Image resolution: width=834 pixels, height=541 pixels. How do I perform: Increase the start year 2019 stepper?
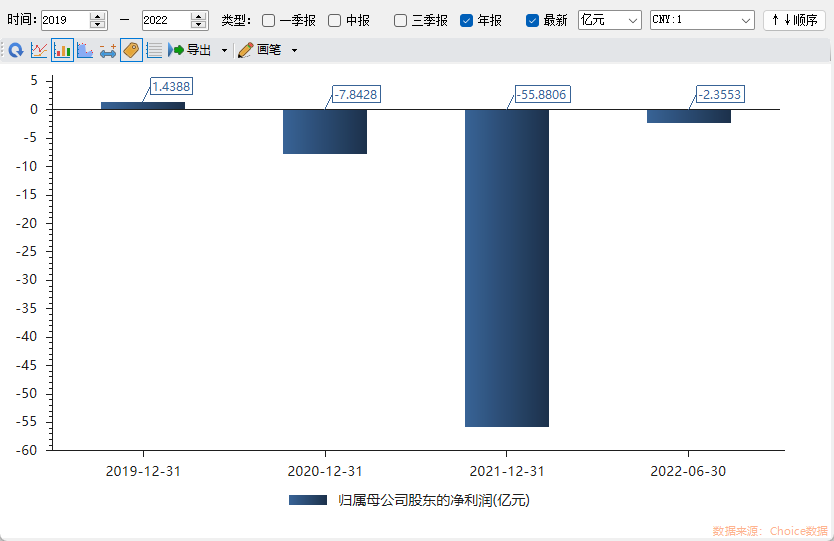click(x=97, y=16)
